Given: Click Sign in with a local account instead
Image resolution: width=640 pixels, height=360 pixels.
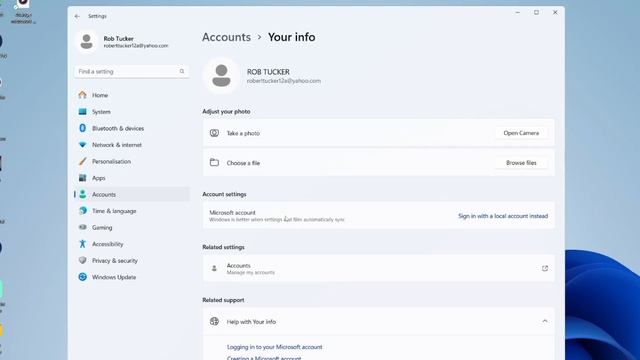Looking at the screenshot, I should tap(503, 216).
